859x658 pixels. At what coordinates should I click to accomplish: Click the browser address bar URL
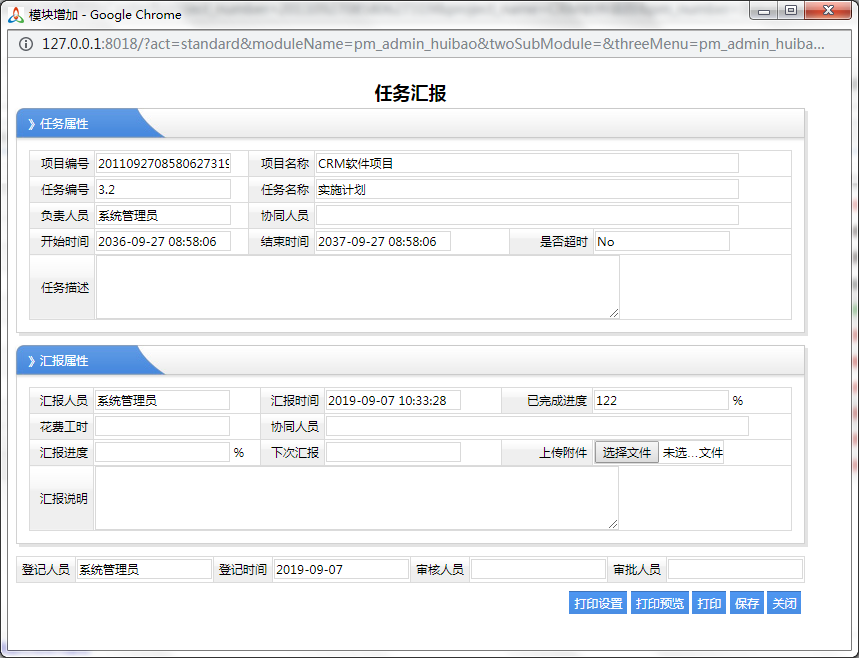pyautogui.click(x=430, y=44)
